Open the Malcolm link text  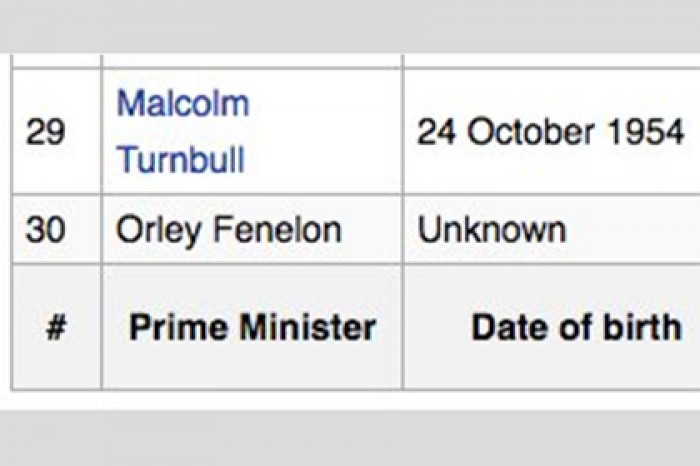(x=183, y=104)
